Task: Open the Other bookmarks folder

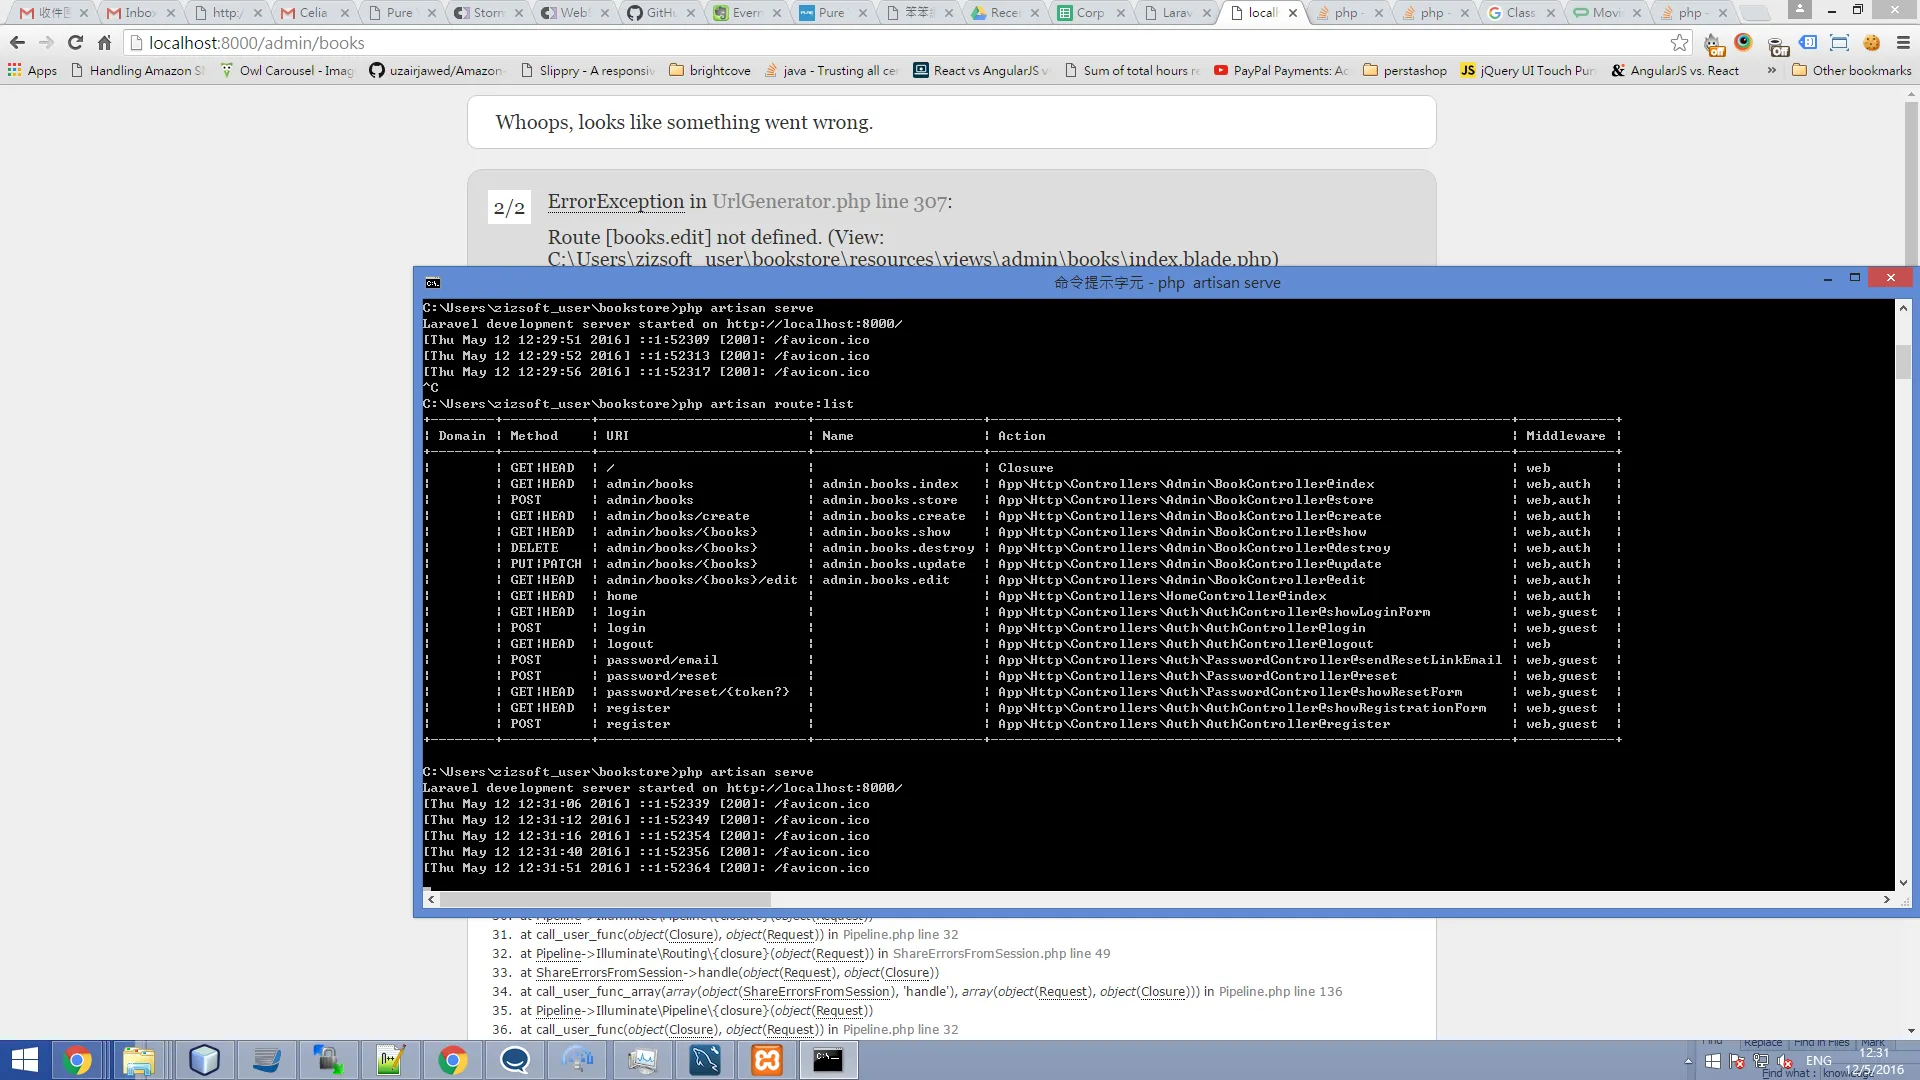Action: (x=1851, y=71)
